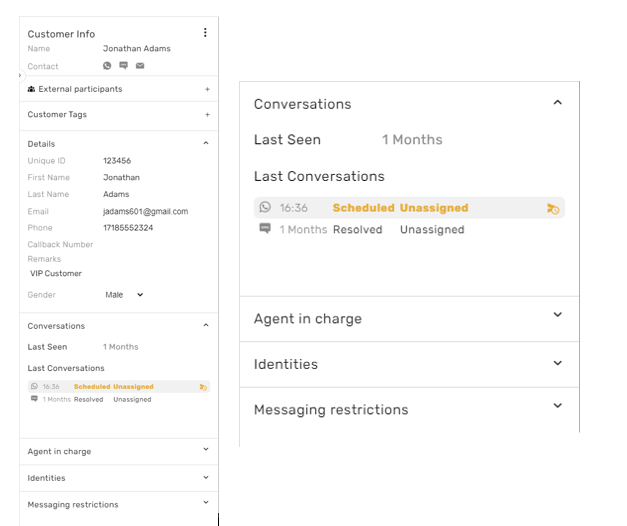627x526 pixels.
Task: Click the email contact icon
Action: coord(140,66)
